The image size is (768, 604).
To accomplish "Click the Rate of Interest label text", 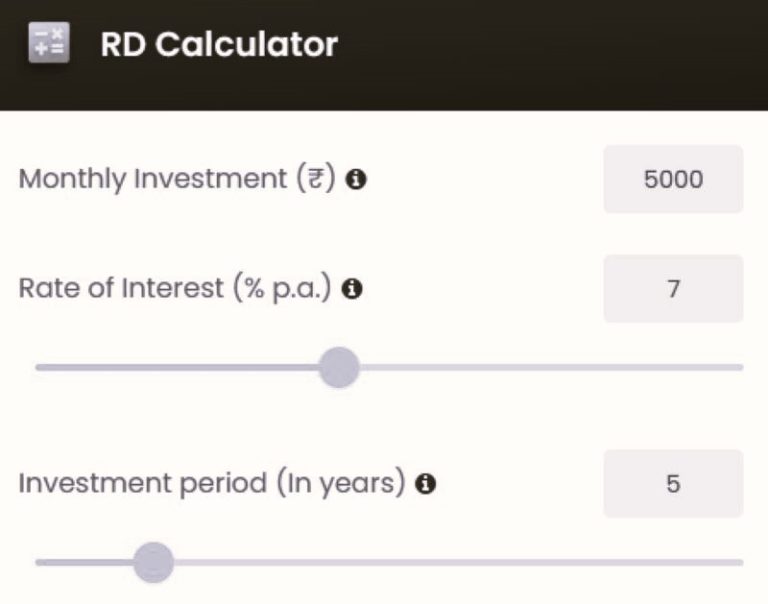I will click(176, 289).
